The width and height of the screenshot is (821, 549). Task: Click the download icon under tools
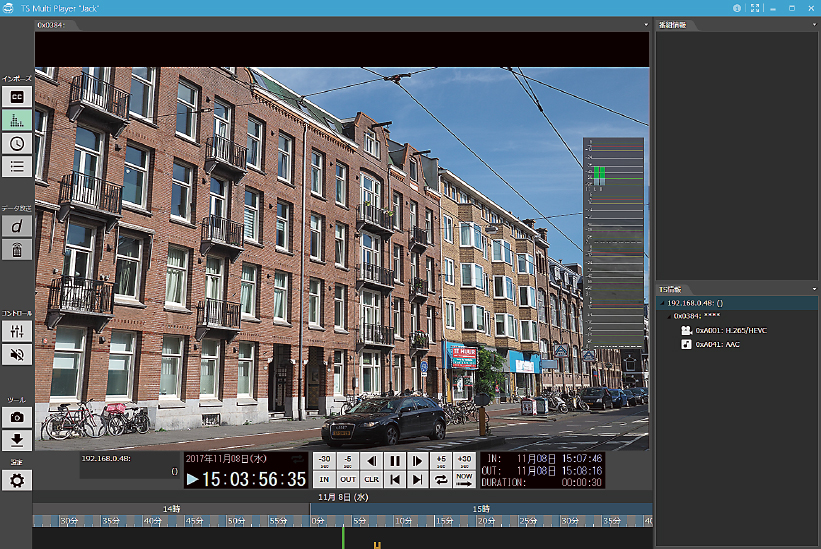pos(17,439)
